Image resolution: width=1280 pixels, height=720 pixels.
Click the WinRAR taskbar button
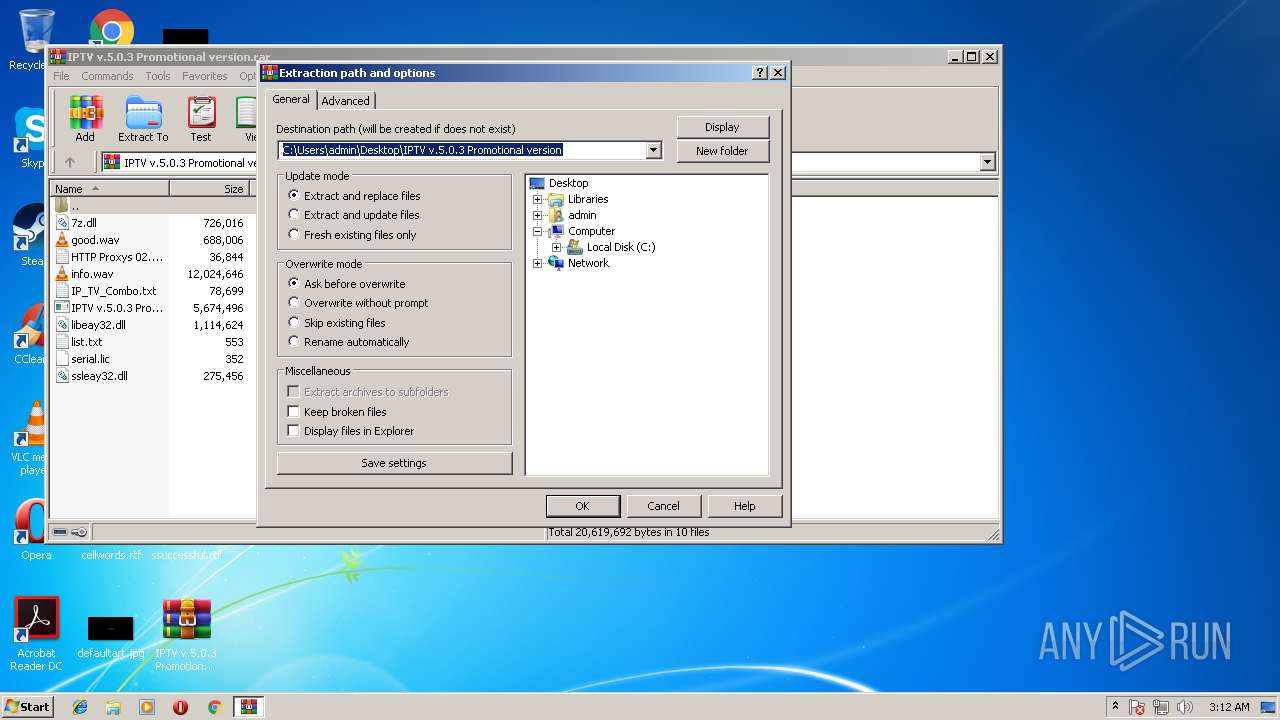tap(248, 707)
